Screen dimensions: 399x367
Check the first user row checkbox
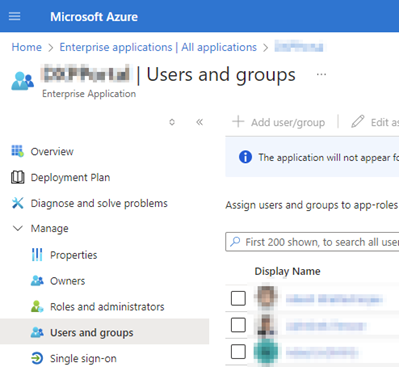coord(238,298)
